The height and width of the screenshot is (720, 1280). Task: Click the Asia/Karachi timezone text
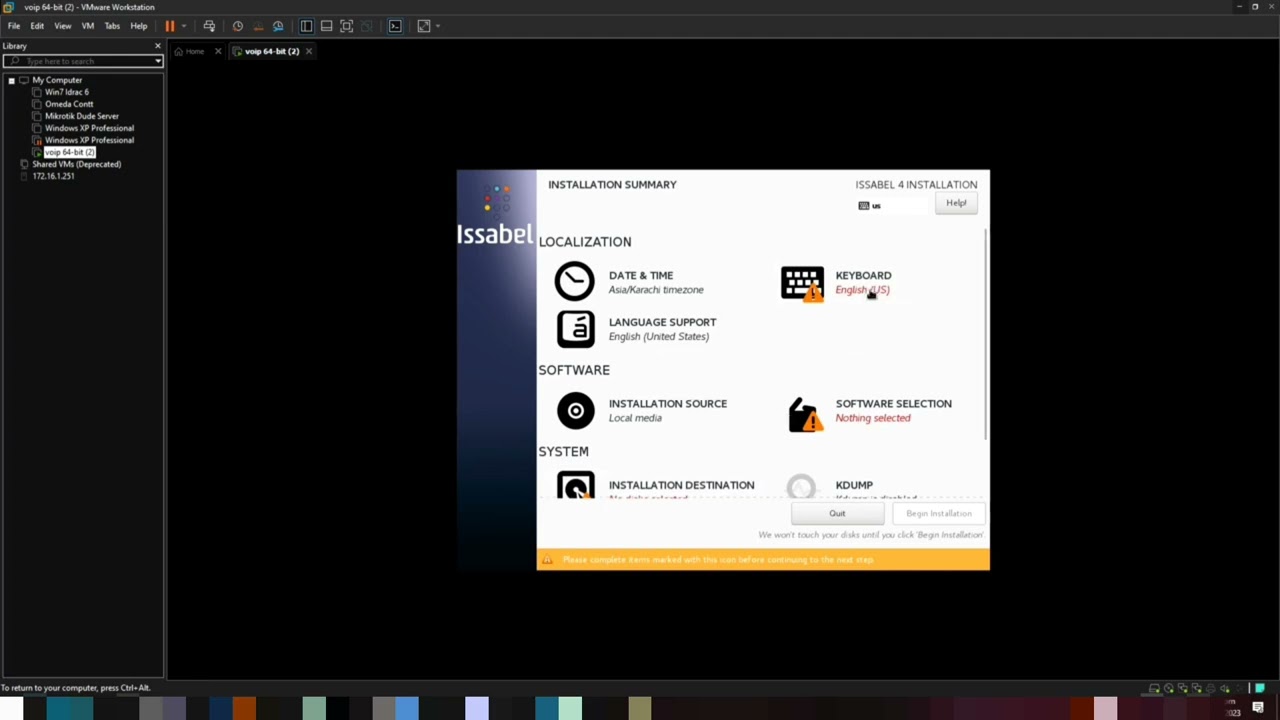point(656,290)
